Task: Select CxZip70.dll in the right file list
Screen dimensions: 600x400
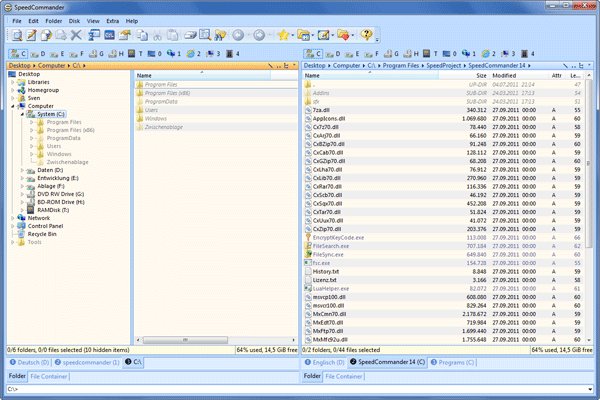Action: (327, 229)
